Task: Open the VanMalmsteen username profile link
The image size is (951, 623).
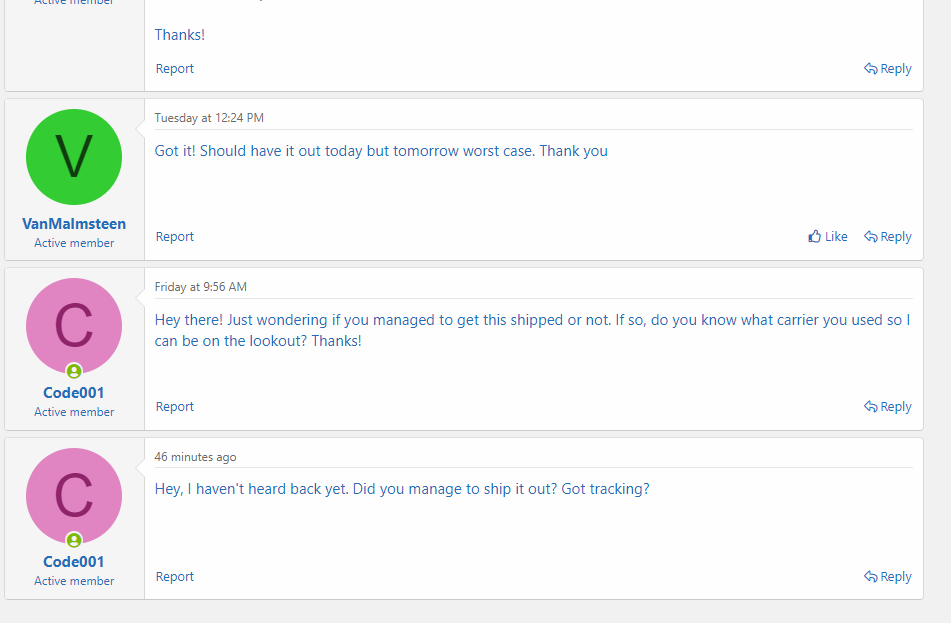Action: click(74, 224)
